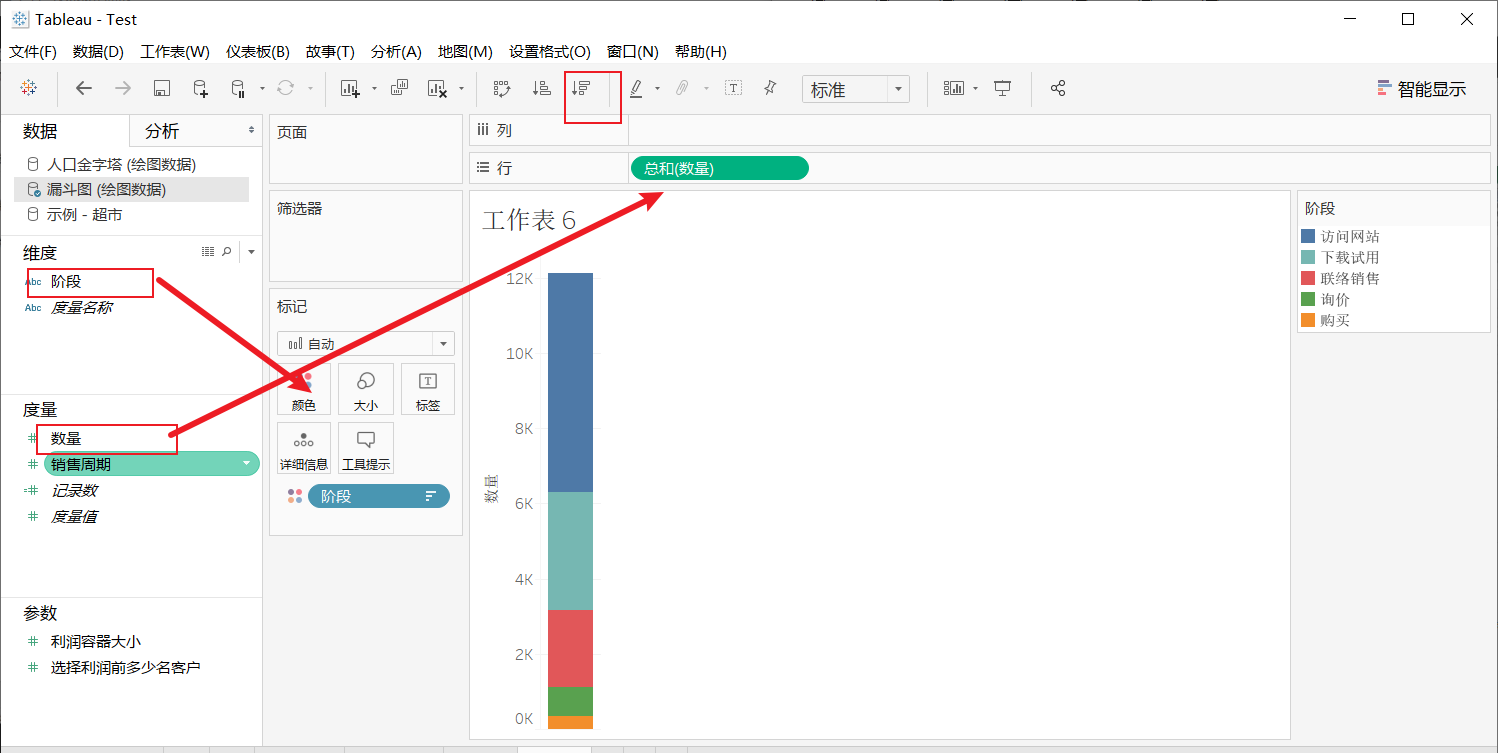Create a new worksheet from the toolbar
Image resolution: width=1498 pixels, height=753 pixels.
[x=350, y=88]
